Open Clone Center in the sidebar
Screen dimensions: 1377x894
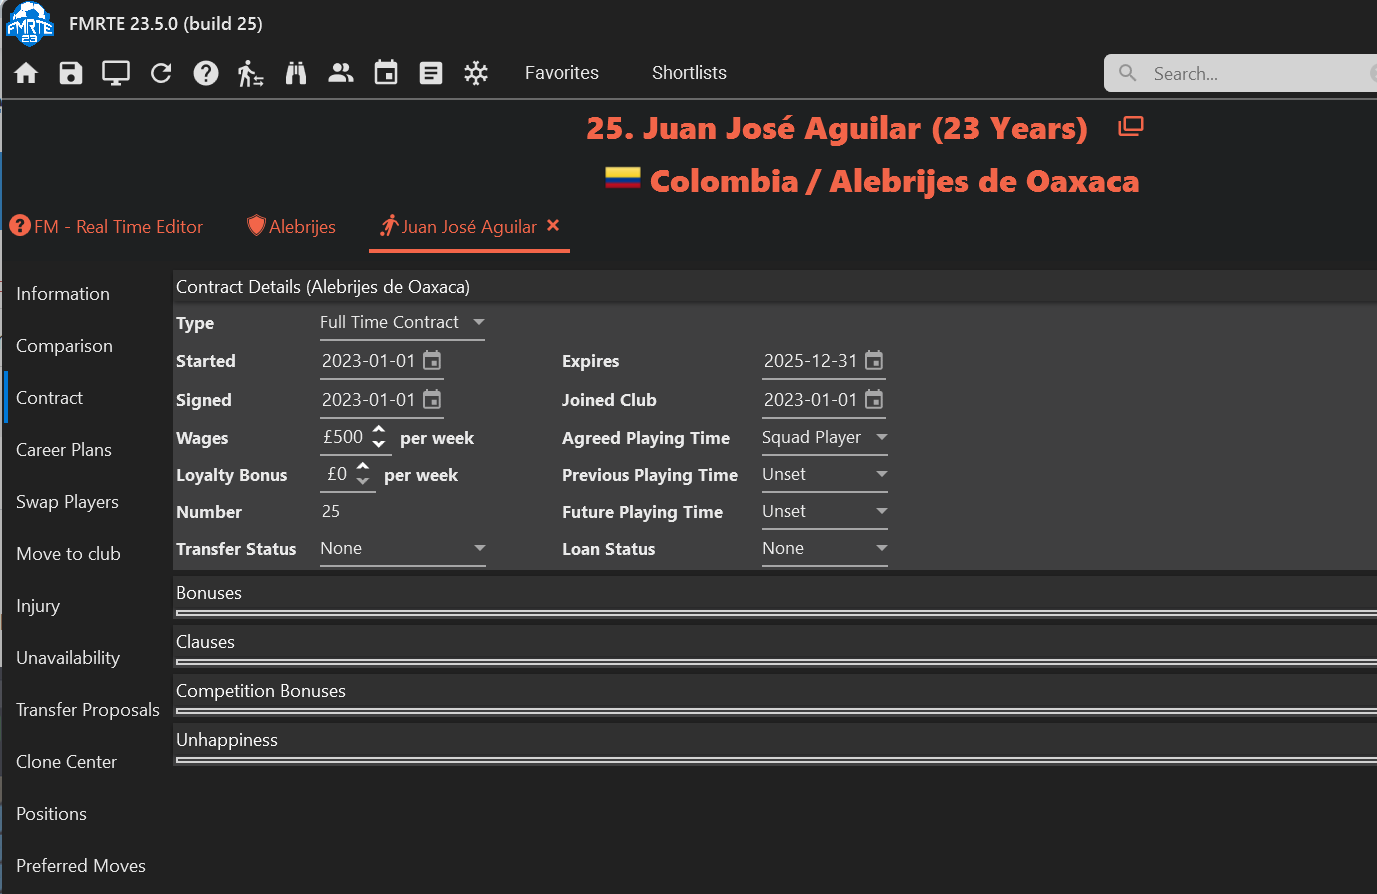click(66, 762)
